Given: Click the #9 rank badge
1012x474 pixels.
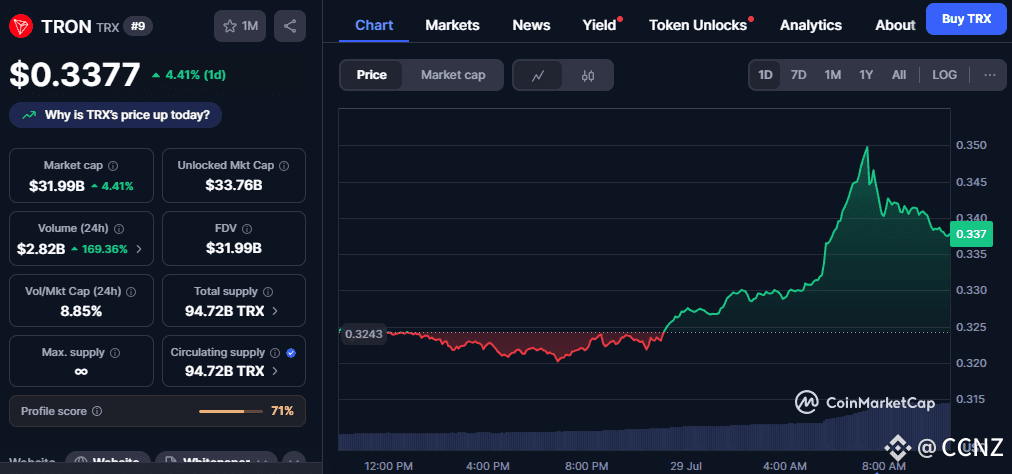Looking at the screenshot, I should 137,26.
